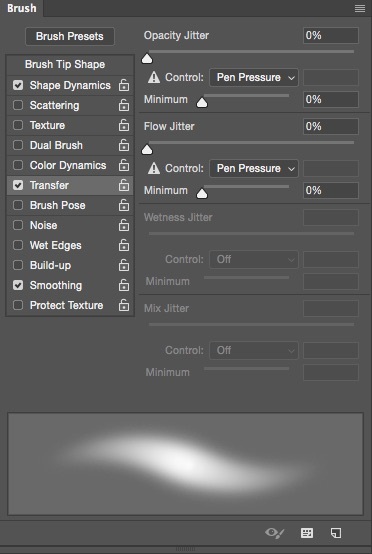Create a new brush using the page icon

point(336,533)
